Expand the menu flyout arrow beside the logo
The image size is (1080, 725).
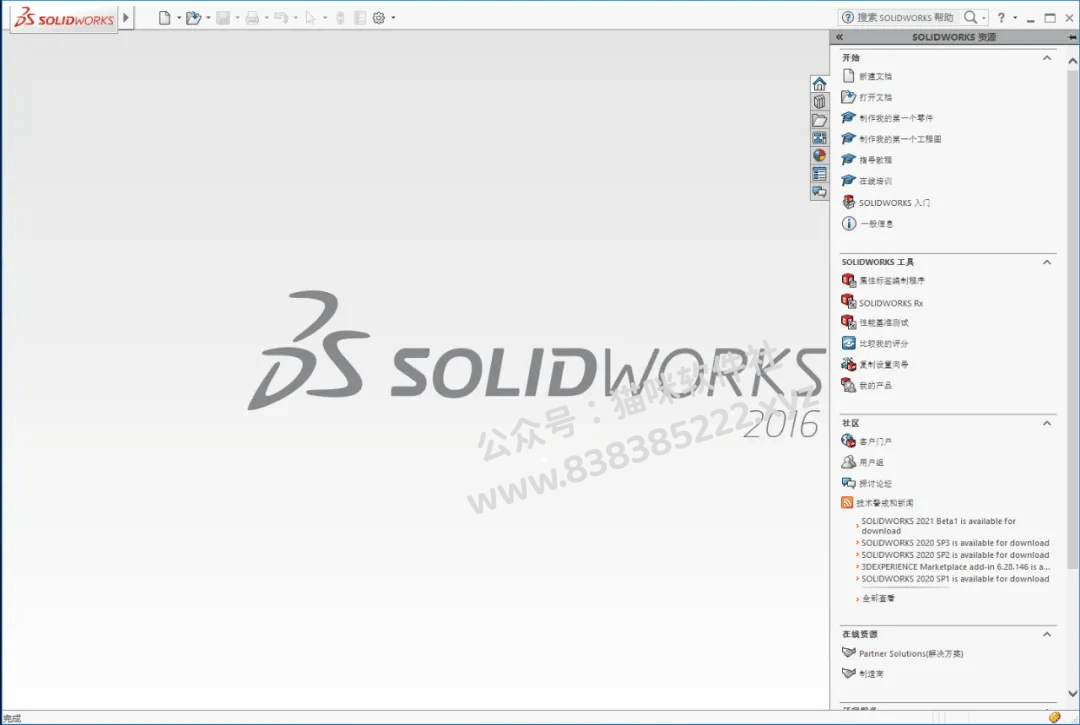(126, 18)
